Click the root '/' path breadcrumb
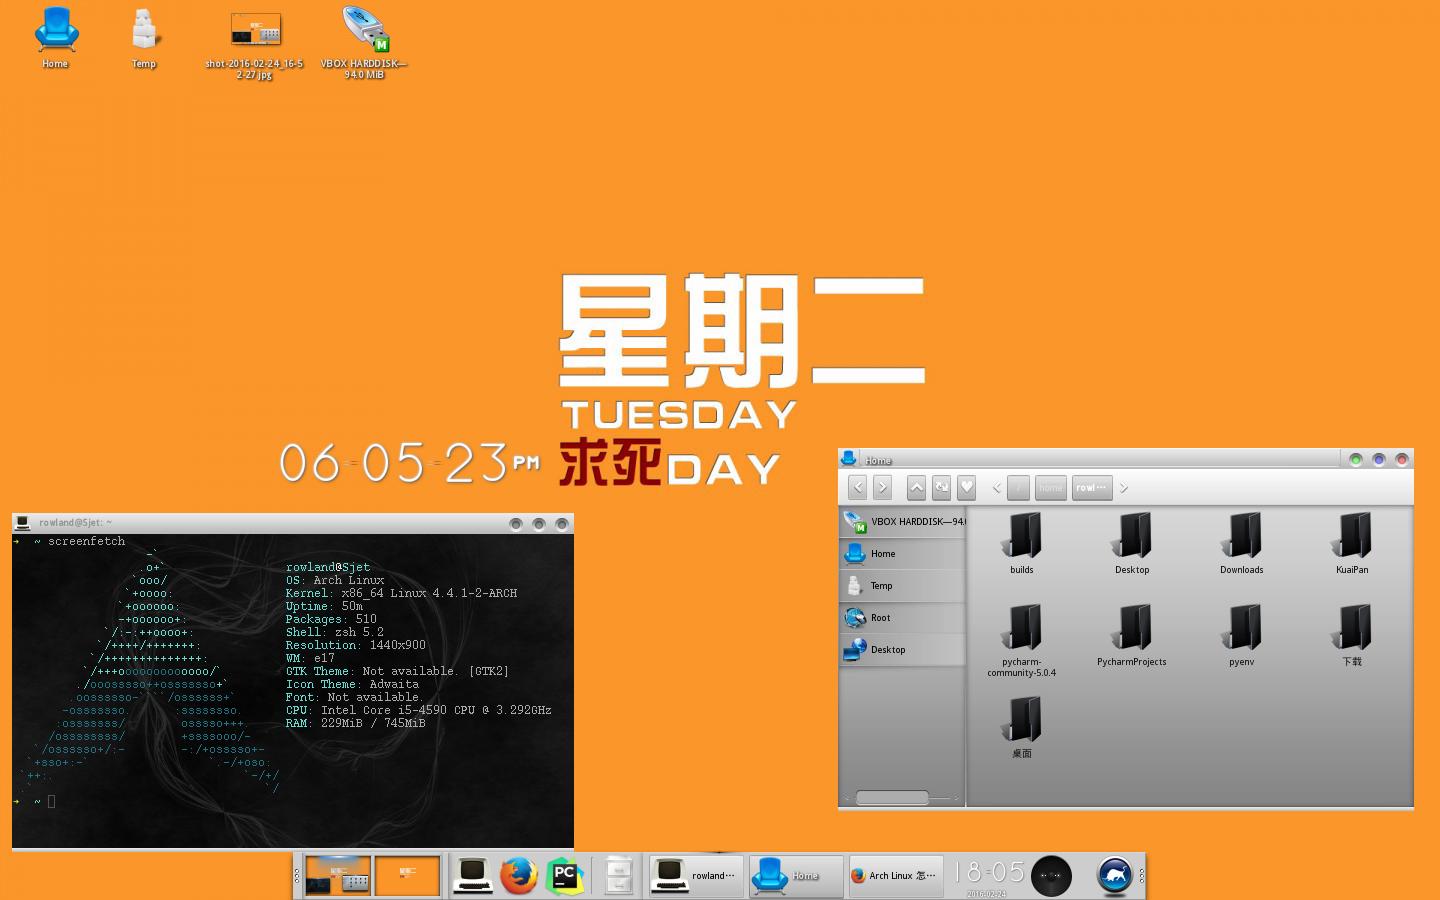The image size is (1440, 900). click(x=1018, y=488)
